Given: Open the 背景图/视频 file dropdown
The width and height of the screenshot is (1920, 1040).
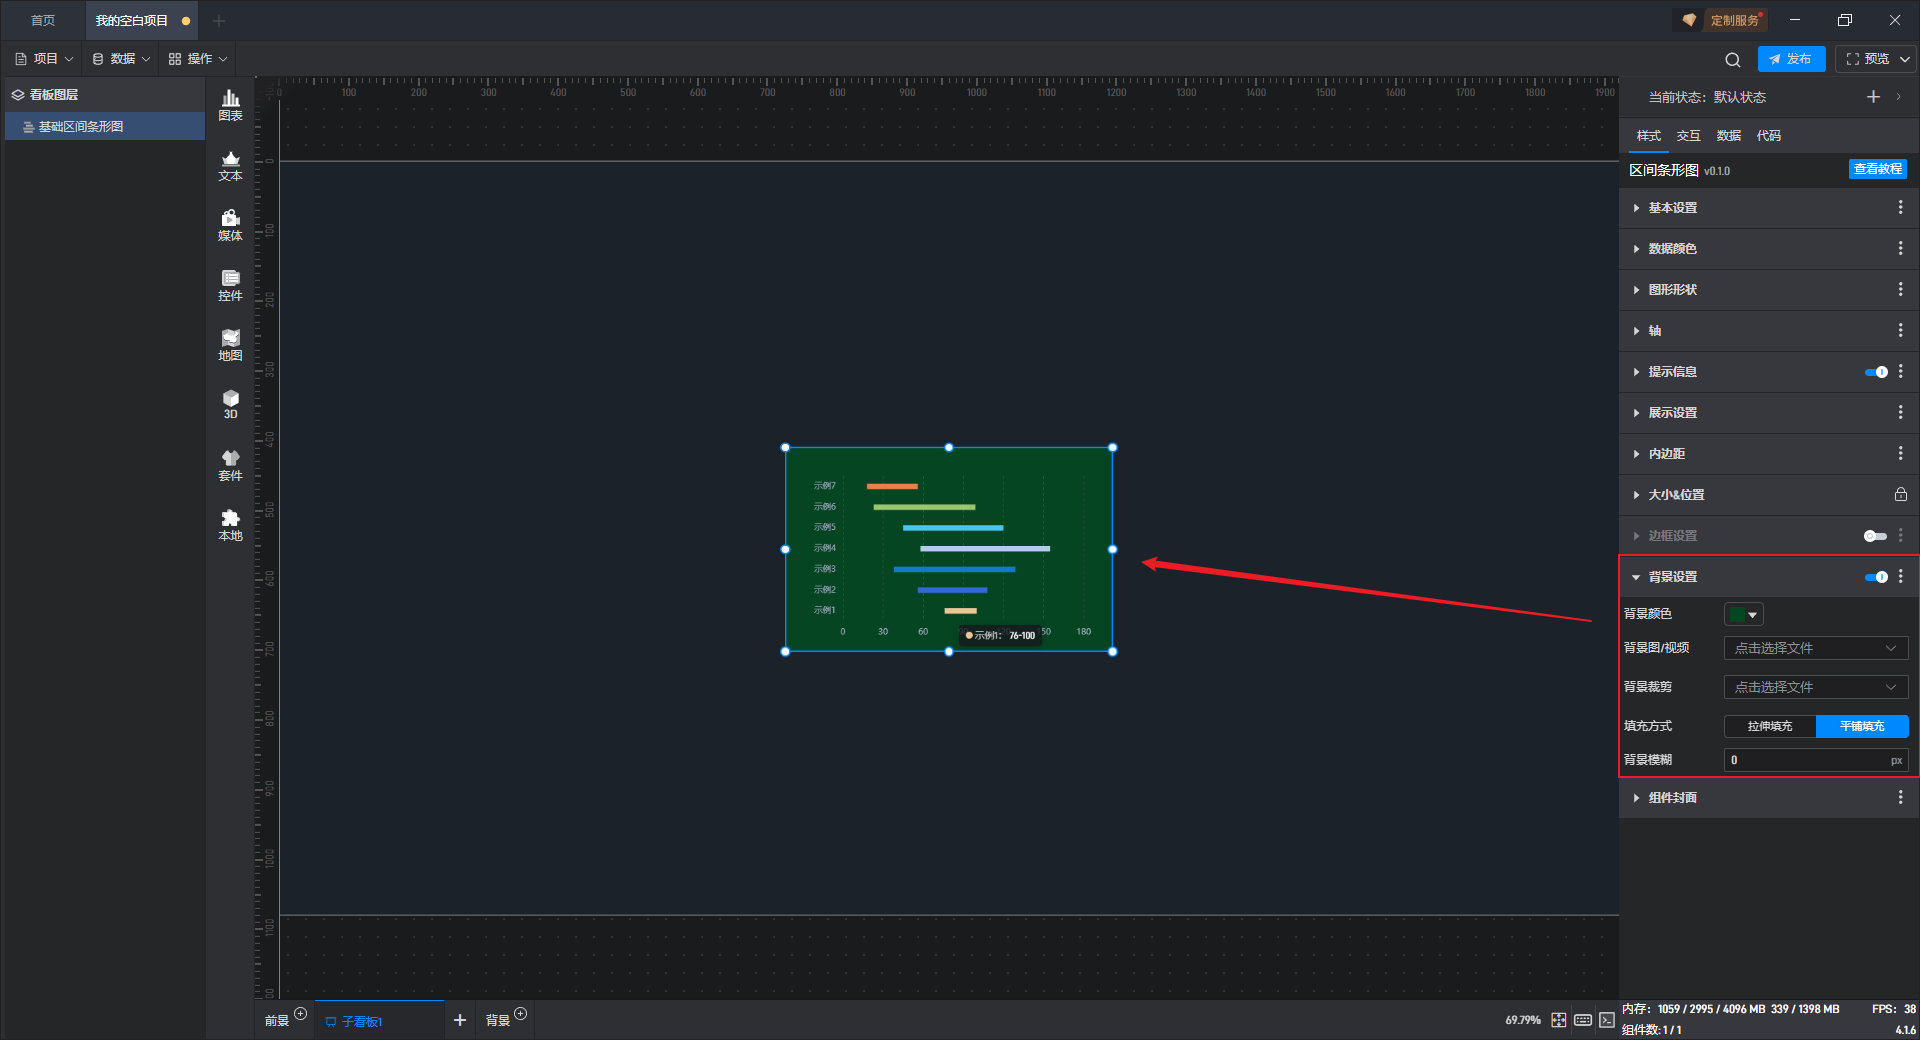Looking at the screenshot, I should pyautogui.click(x=1816, y=648).
